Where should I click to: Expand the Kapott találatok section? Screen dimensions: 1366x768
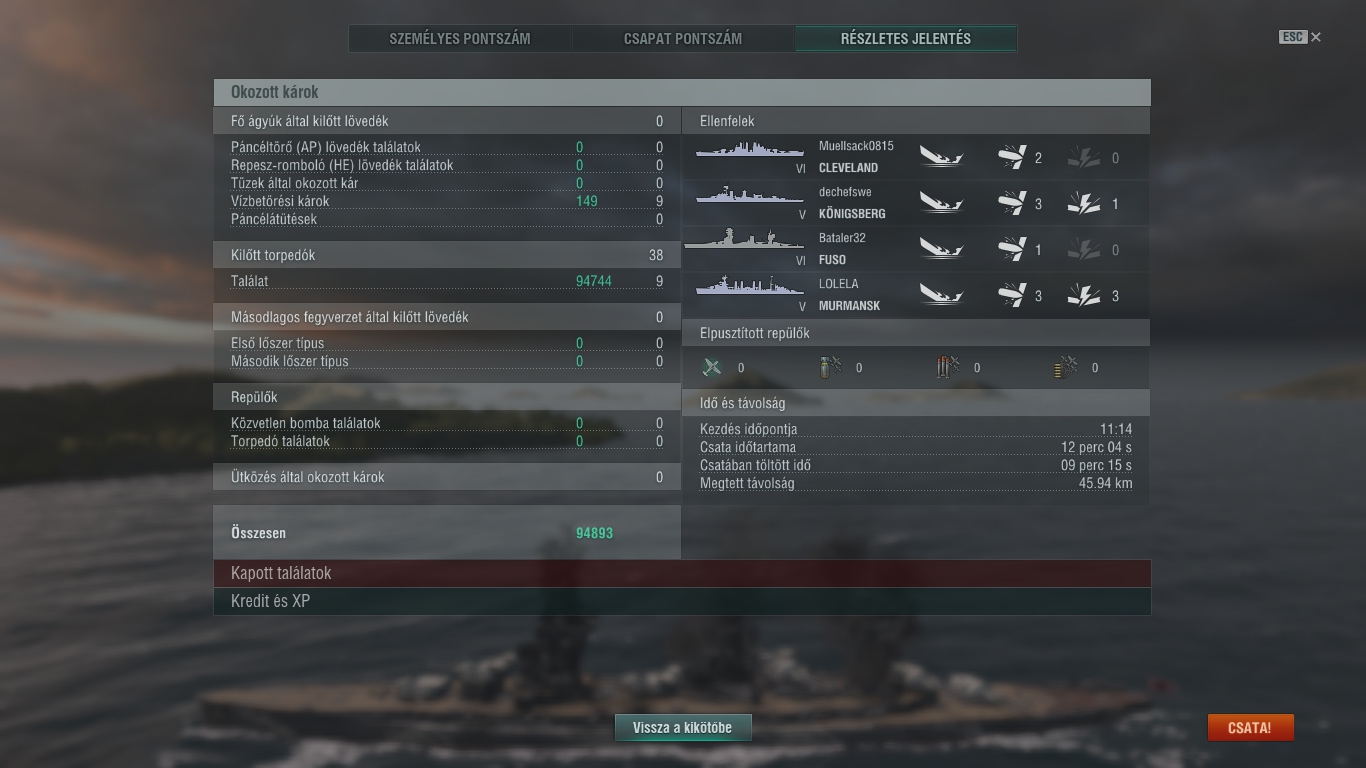(682, 573)
